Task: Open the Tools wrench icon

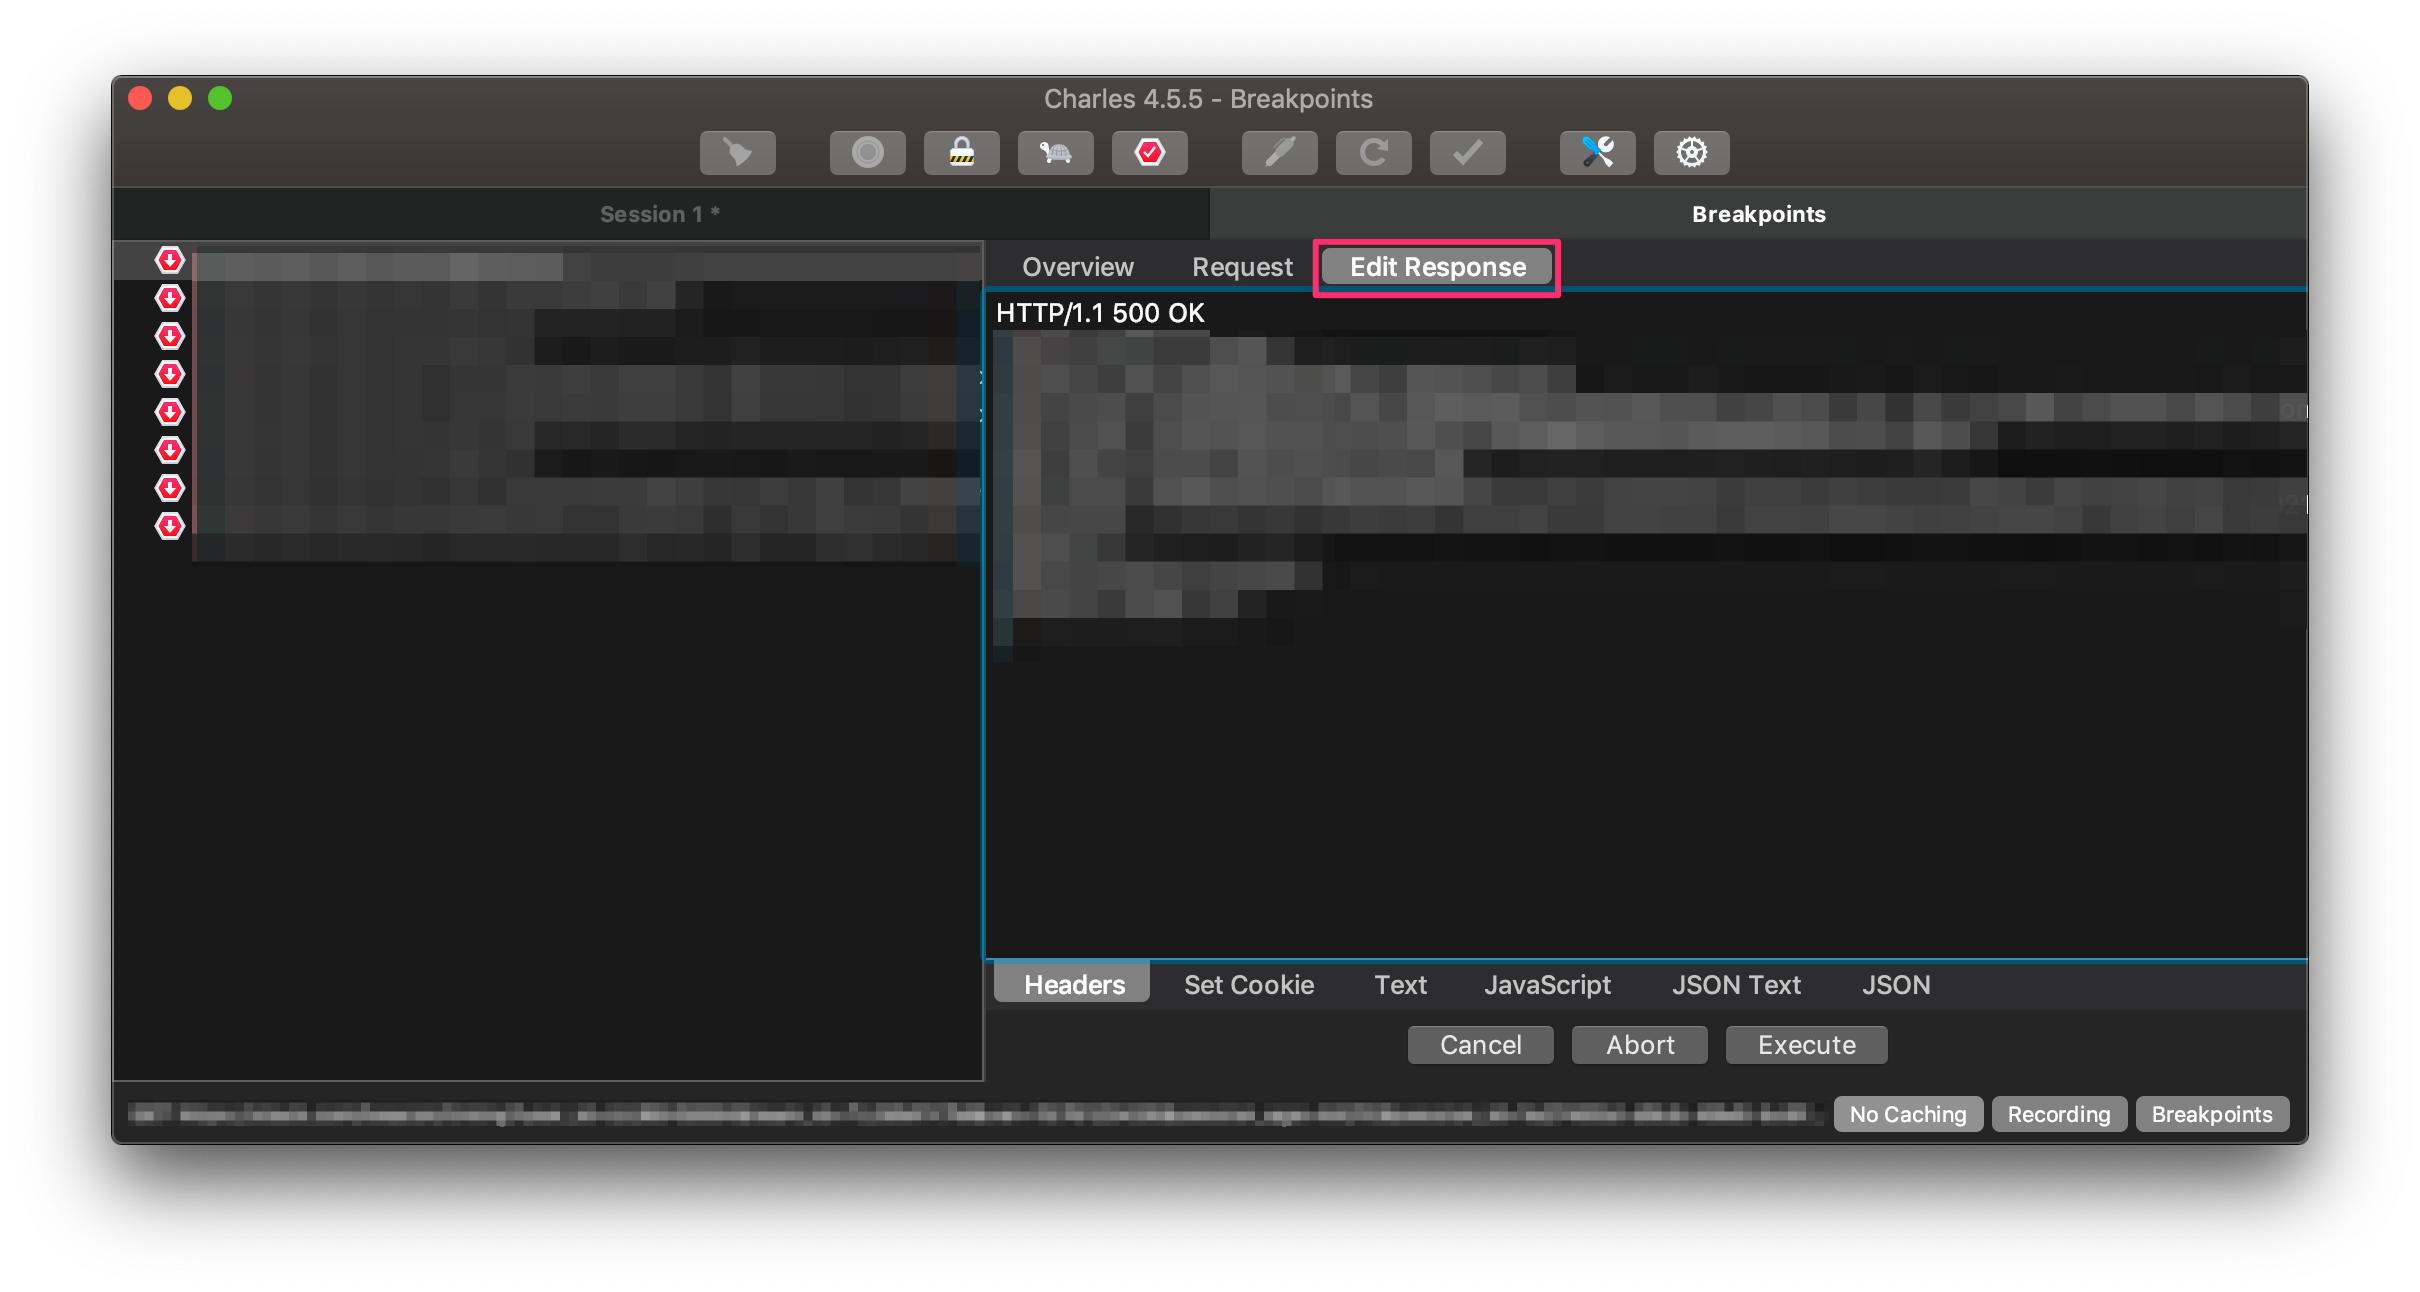Action: [x=1597, y=153]
